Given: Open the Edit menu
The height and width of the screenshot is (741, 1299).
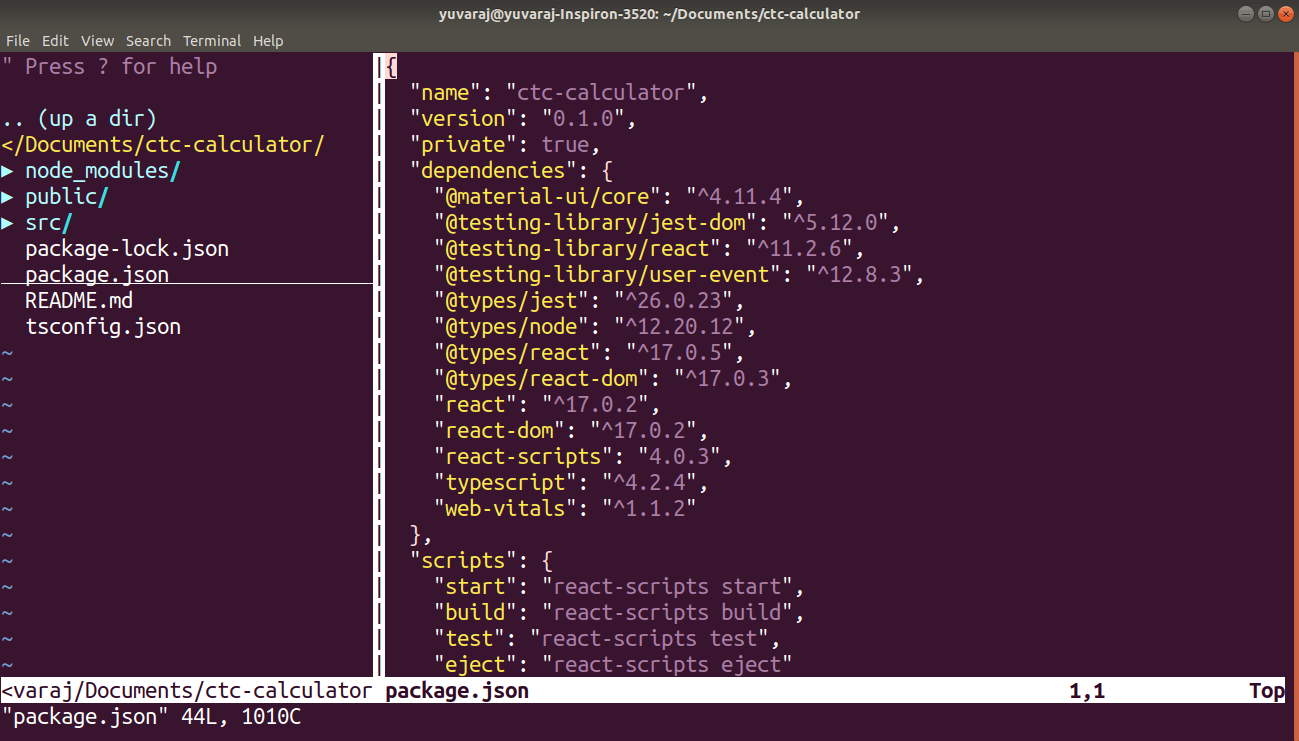Looking at the screenshot, I should click(x=55, y=41).
